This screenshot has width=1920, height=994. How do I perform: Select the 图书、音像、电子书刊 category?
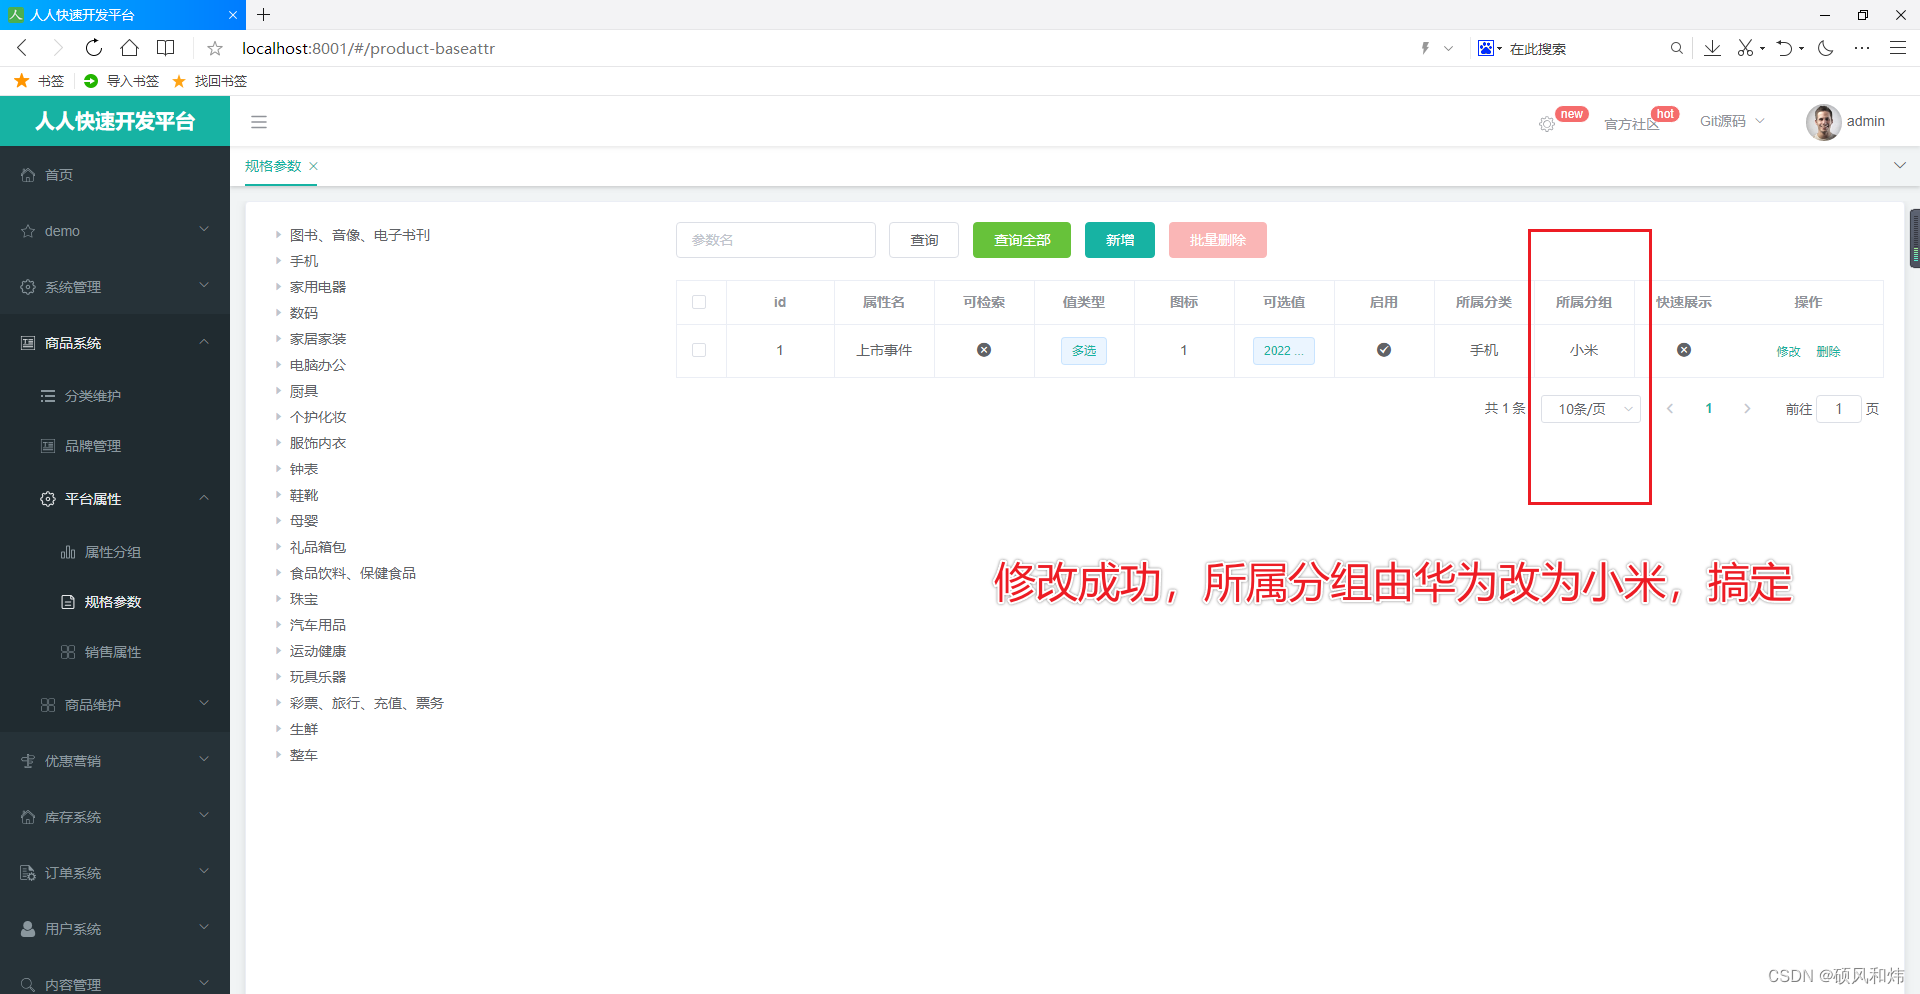pyautogui.click(x=360, y=235)
